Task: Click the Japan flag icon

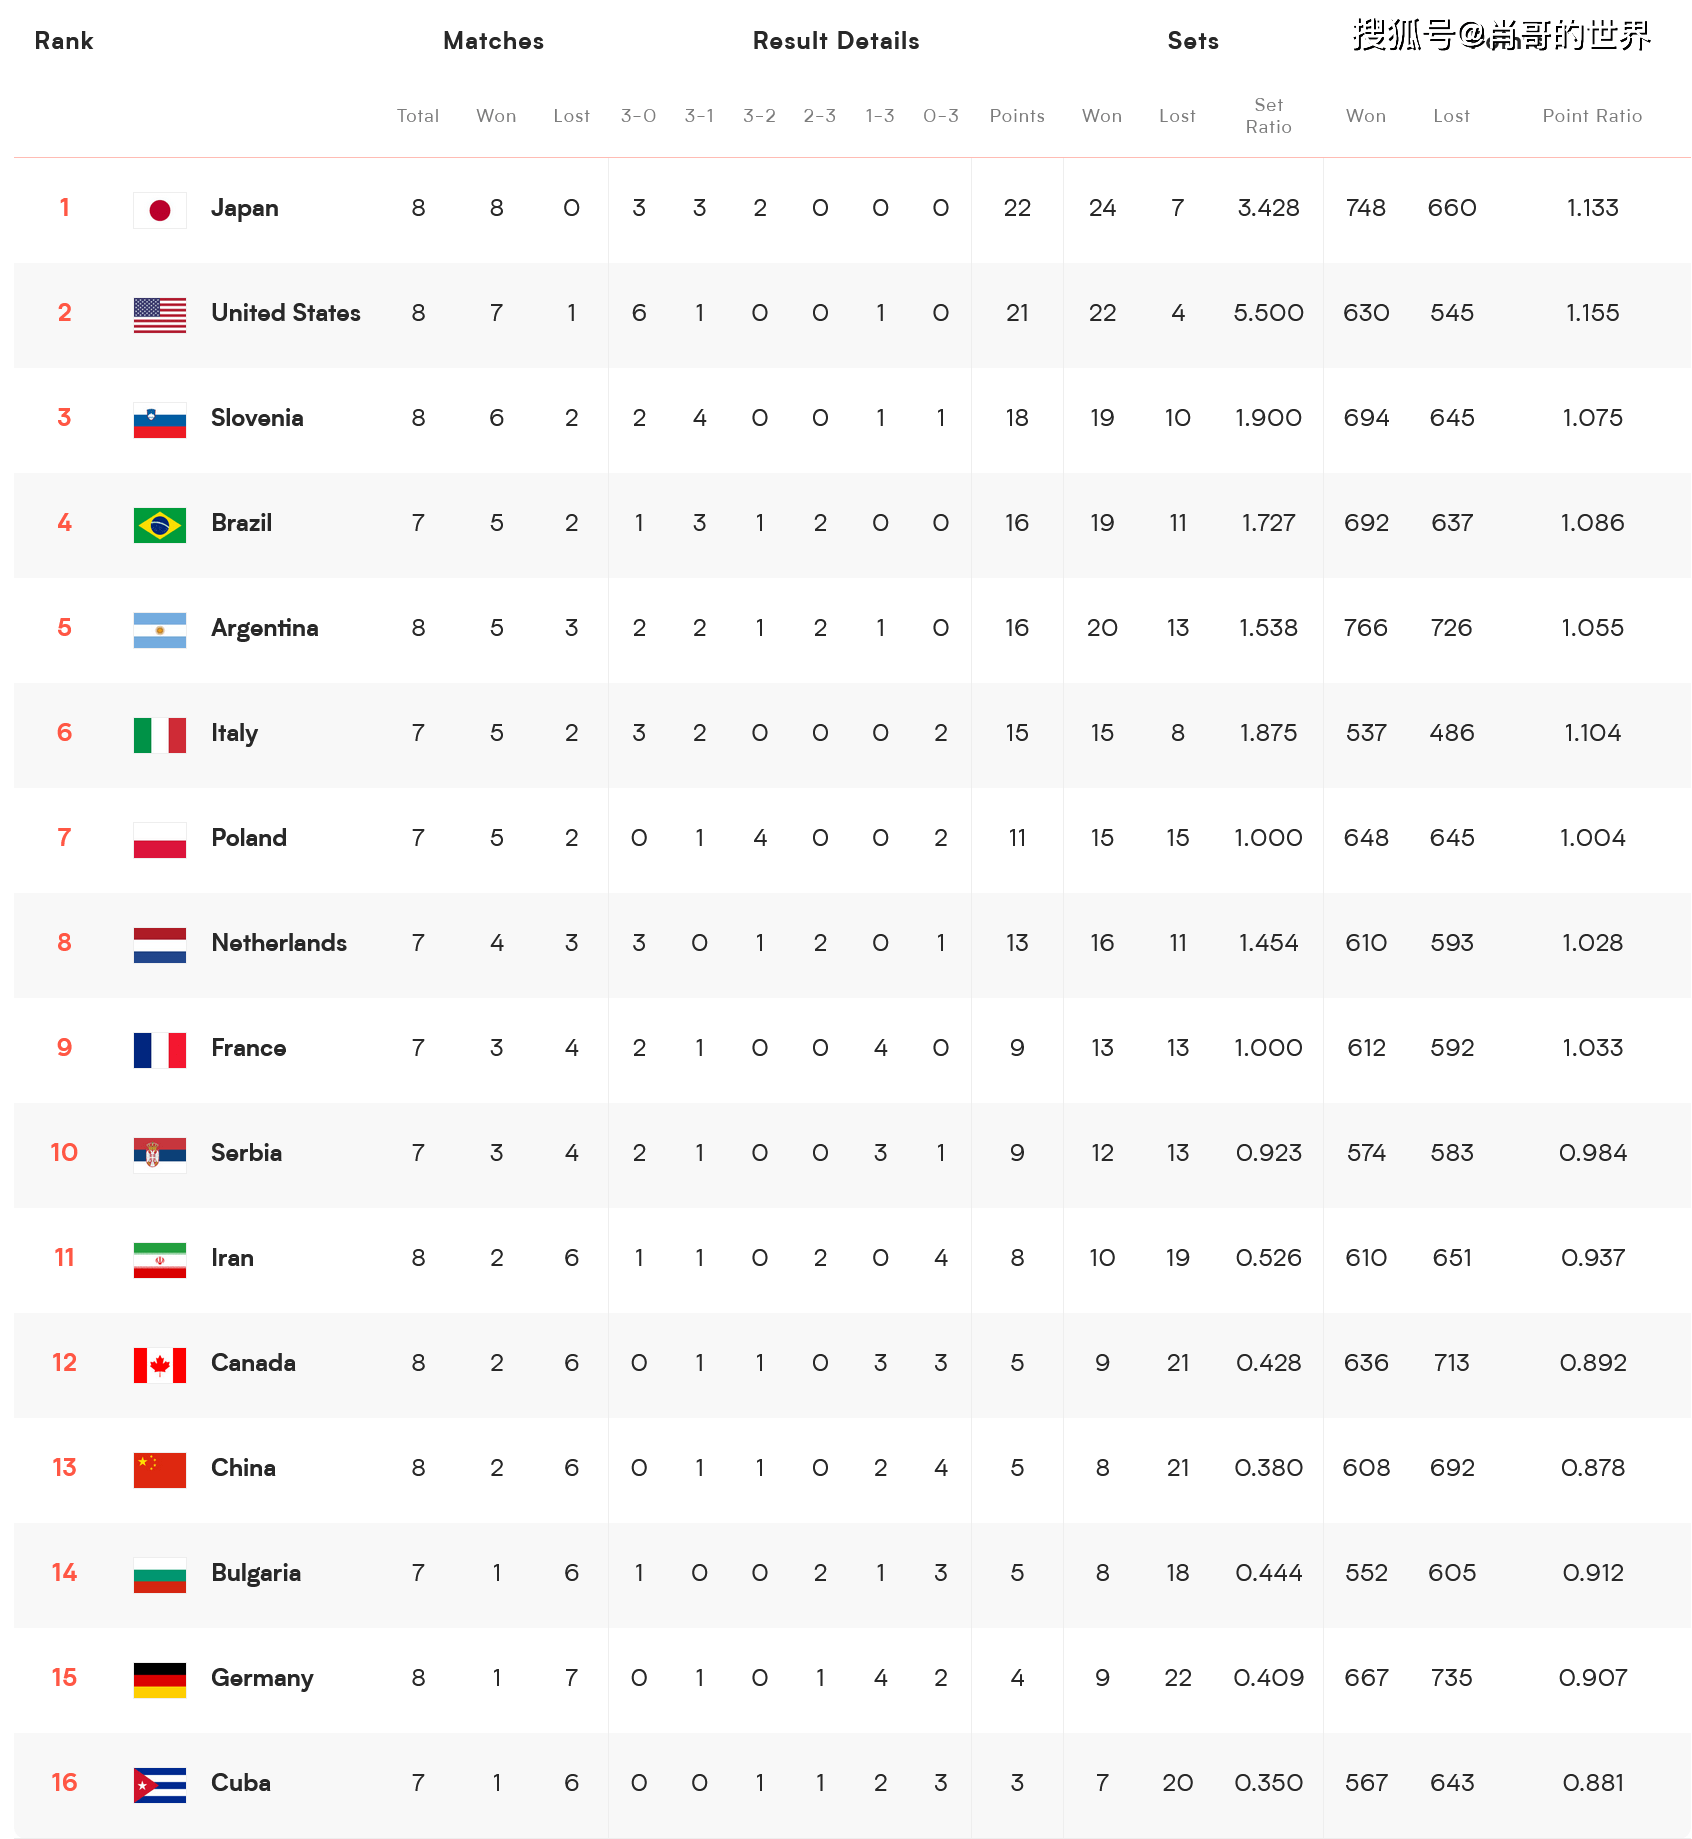Action: coord(160,210)
